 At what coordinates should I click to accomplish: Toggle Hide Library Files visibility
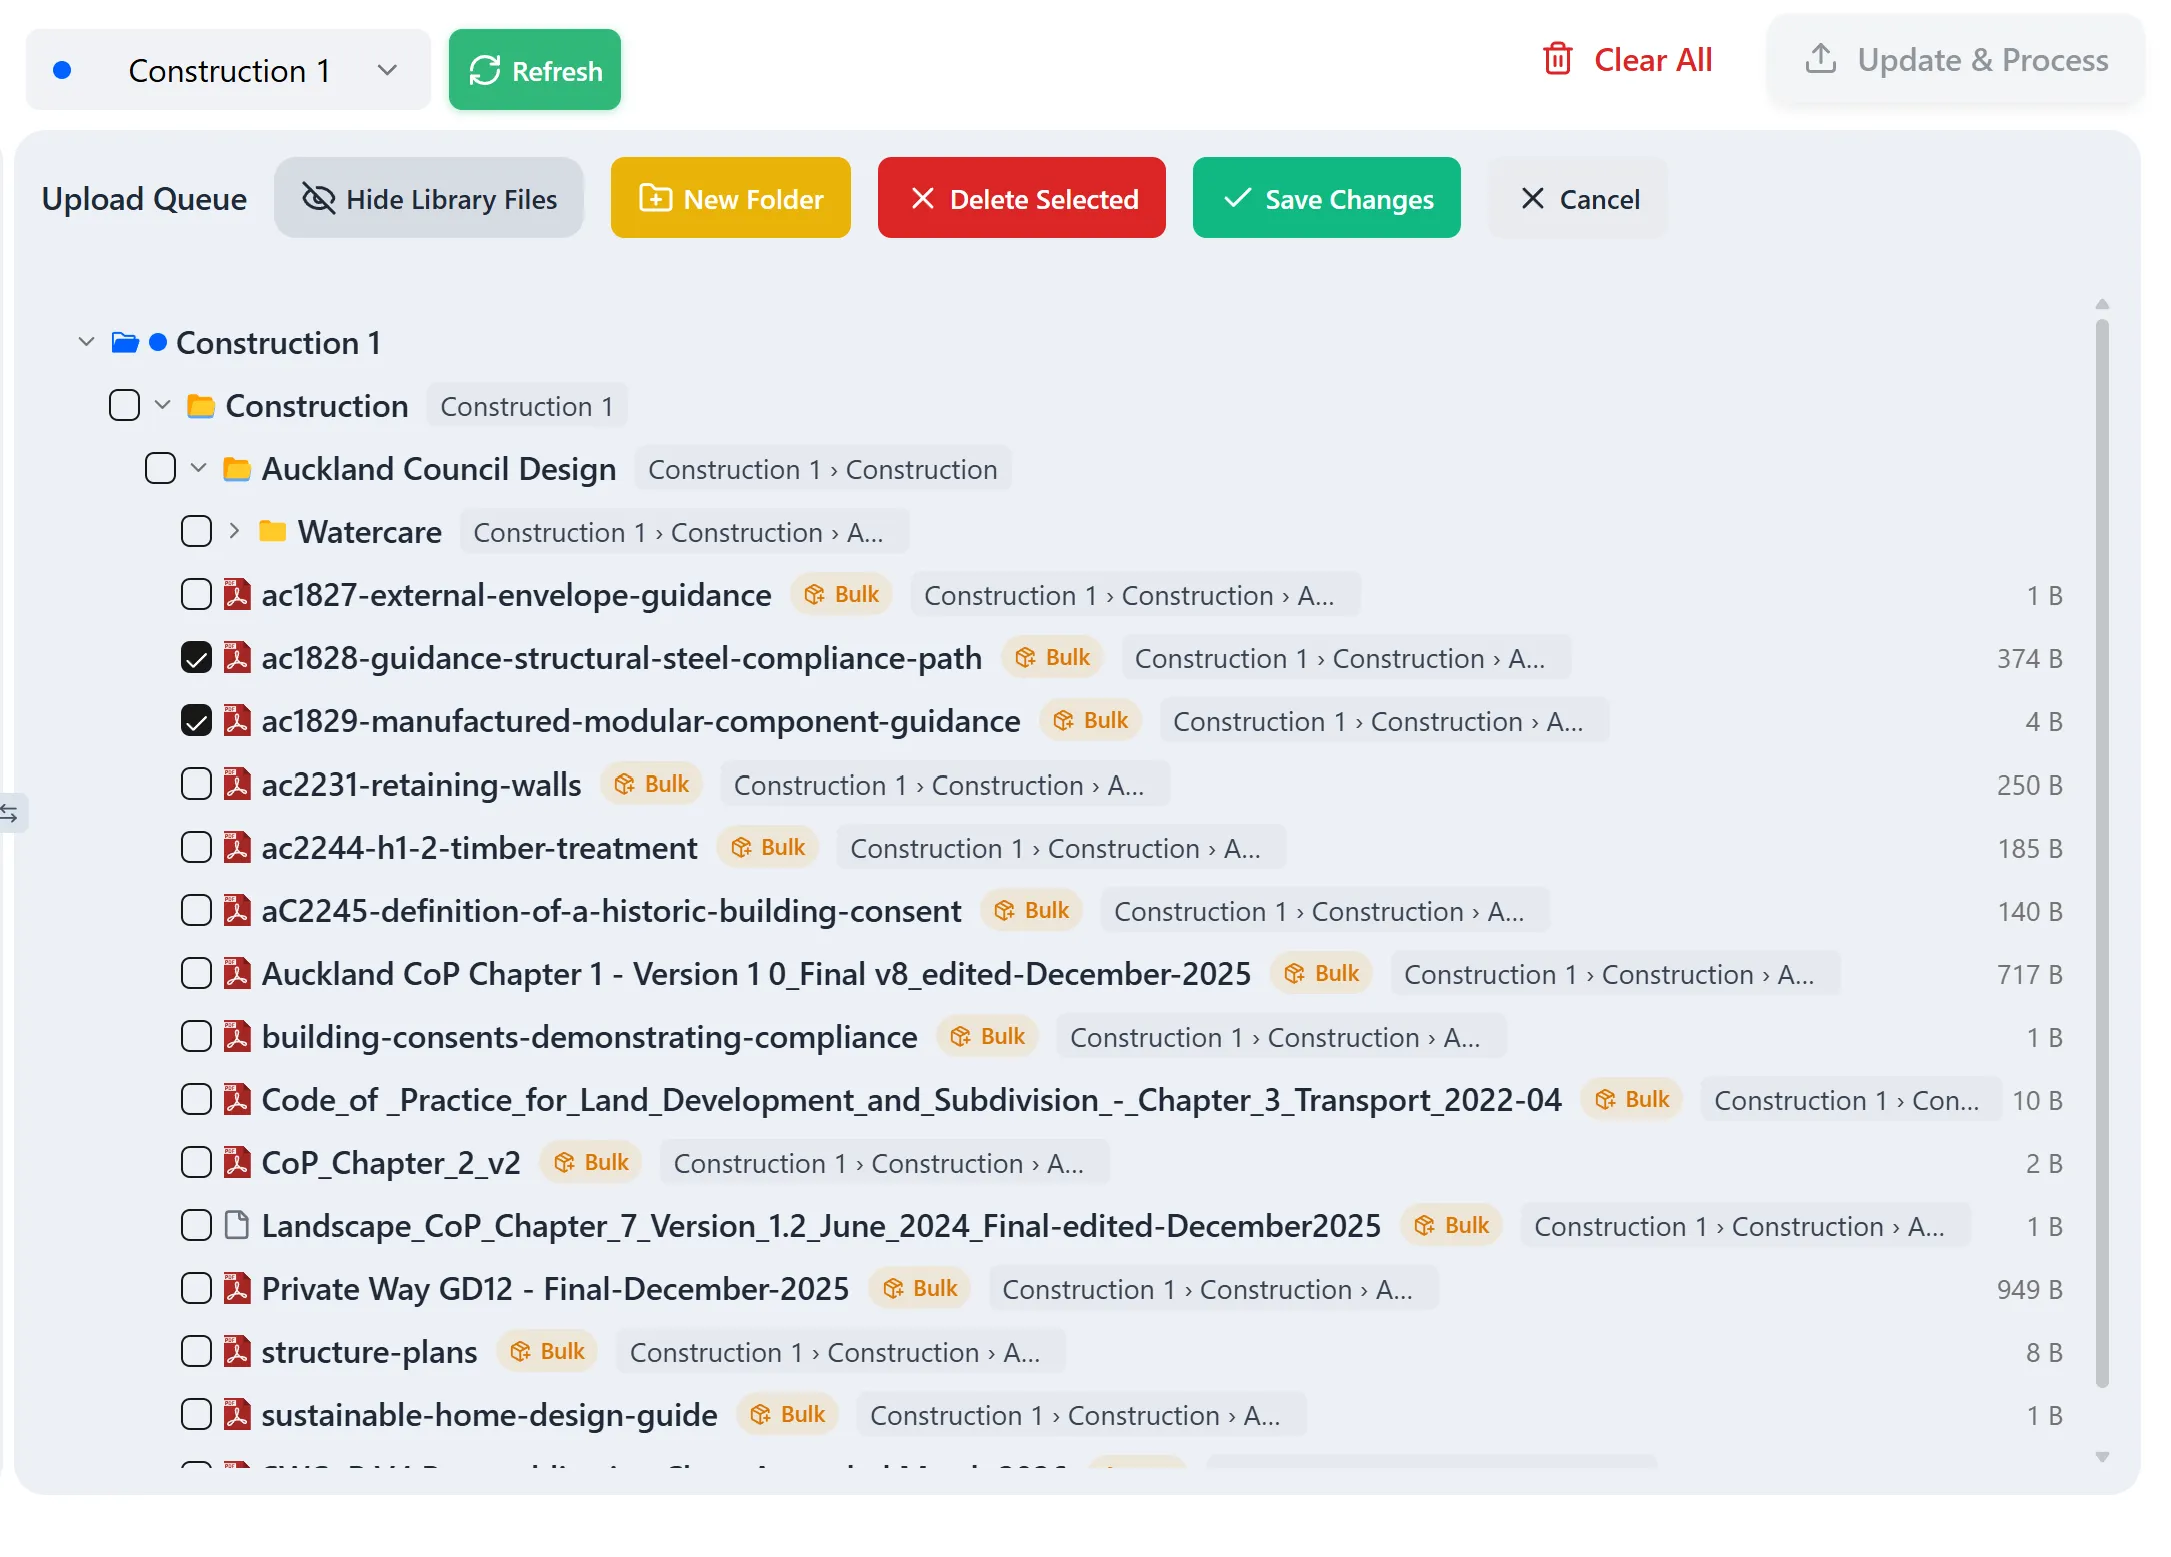point(429,198)
